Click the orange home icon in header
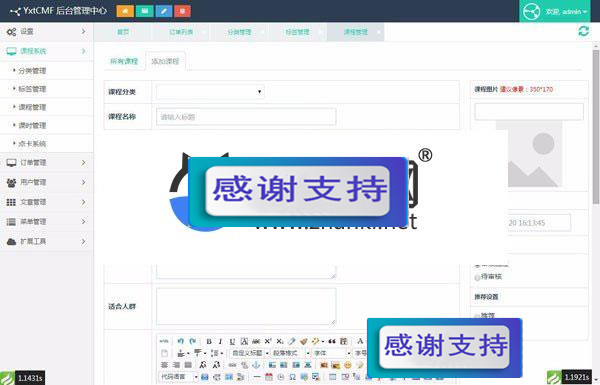 [x=125, y=11]
